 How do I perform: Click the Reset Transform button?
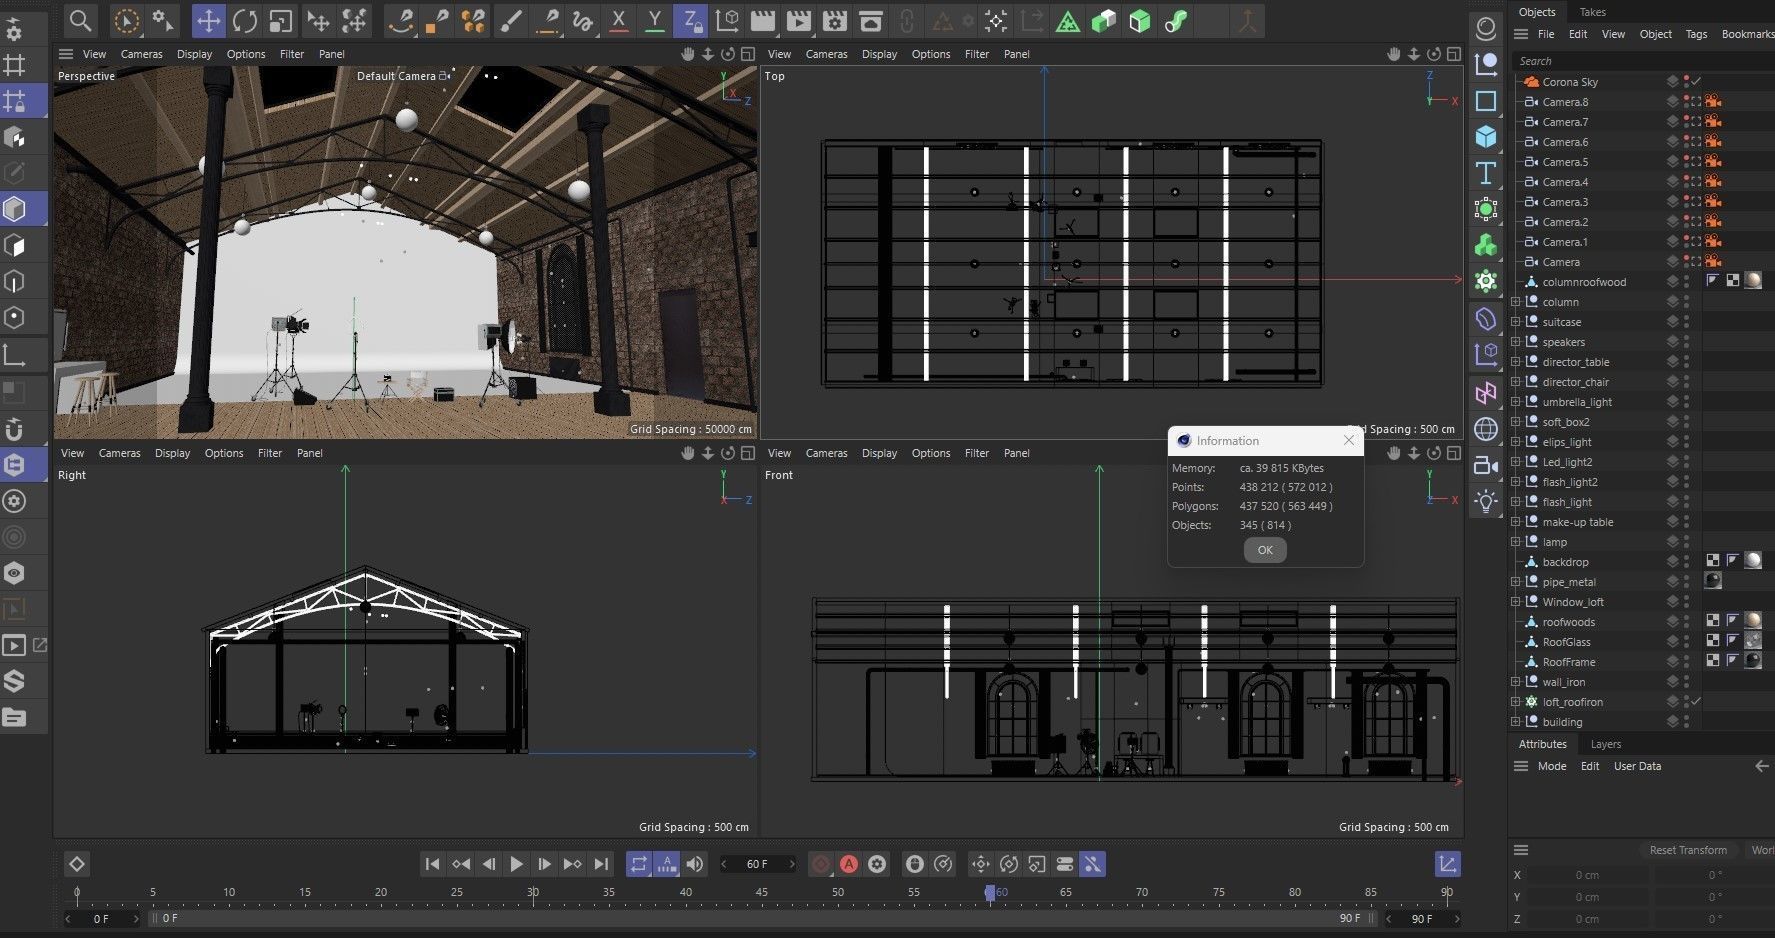pyautogui.click(x=1688, y=850)
